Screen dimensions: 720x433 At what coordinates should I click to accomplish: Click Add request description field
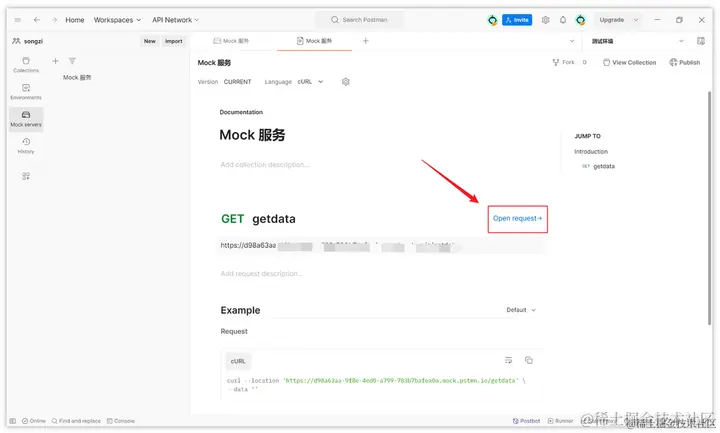point(262,273)
